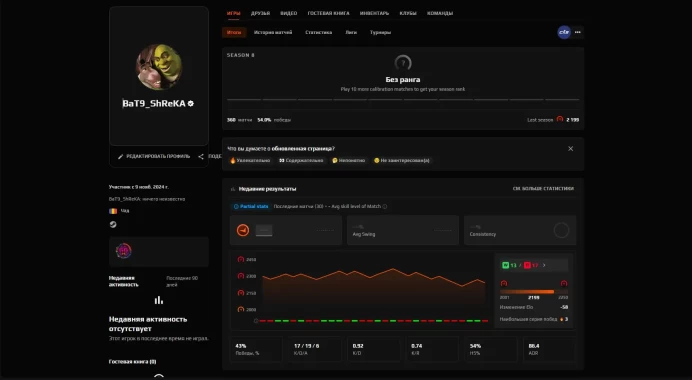Screen dimensions: 692x380
Task: Close the page feedback banner
Action: 570,149
